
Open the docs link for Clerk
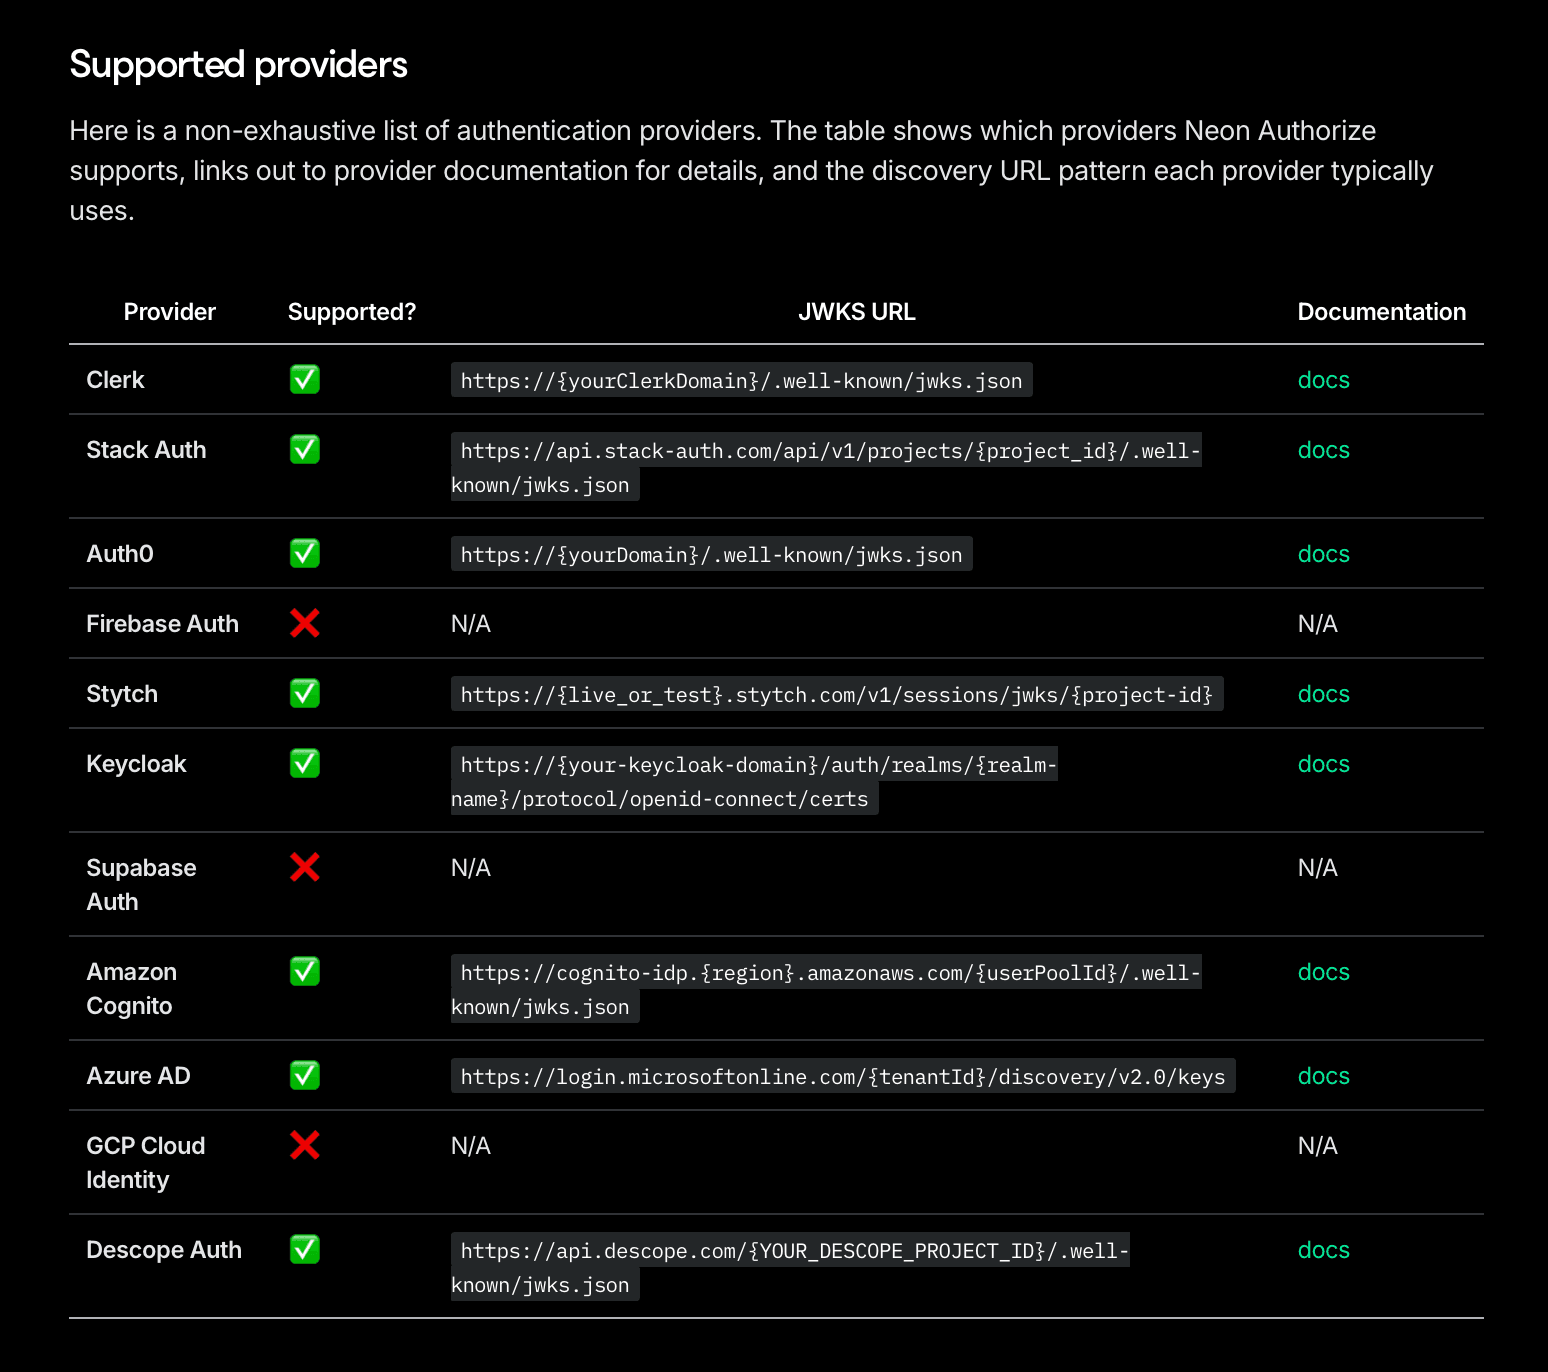1323,380
